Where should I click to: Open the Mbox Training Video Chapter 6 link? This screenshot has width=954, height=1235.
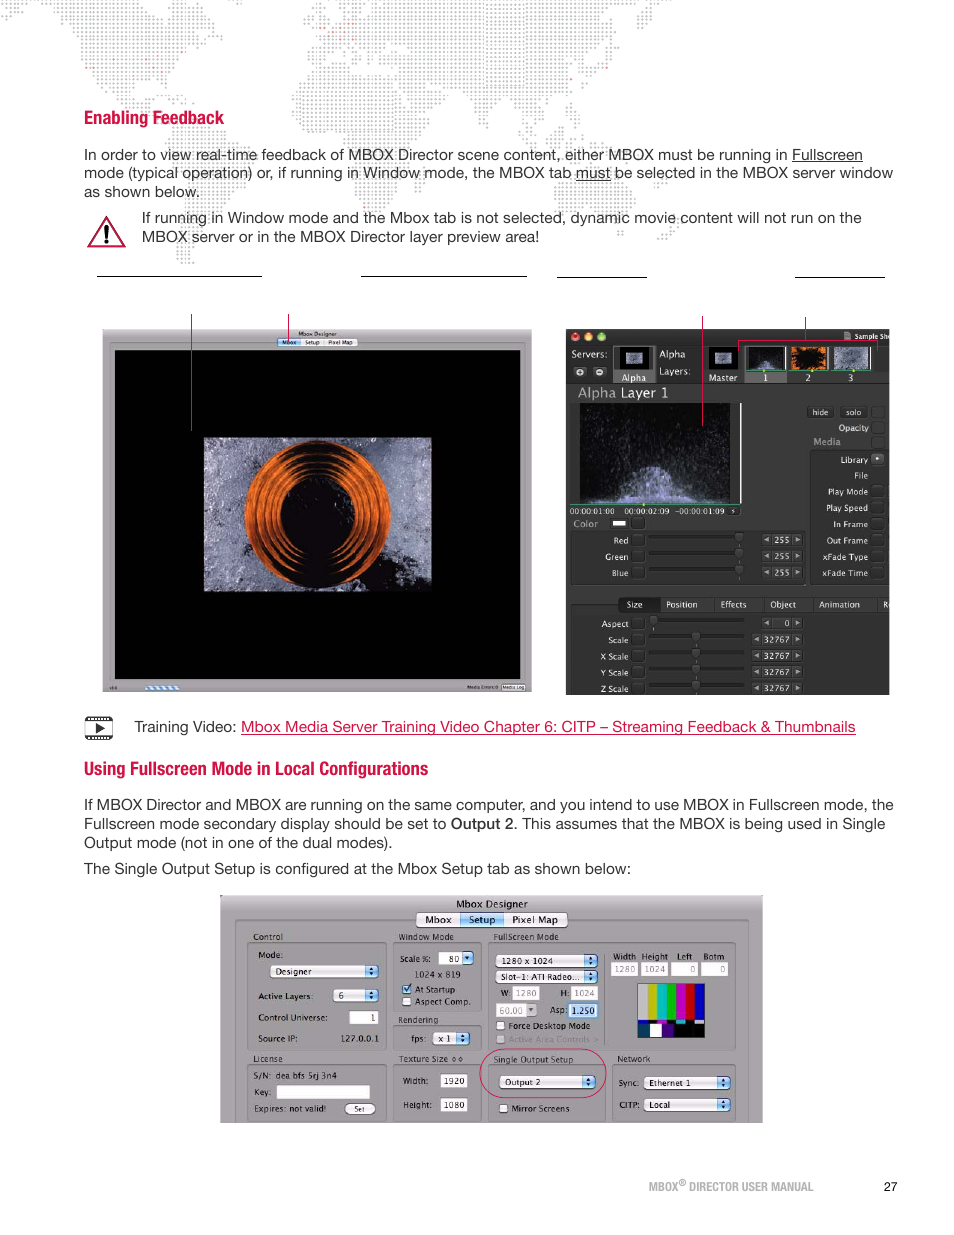(548, 727)
